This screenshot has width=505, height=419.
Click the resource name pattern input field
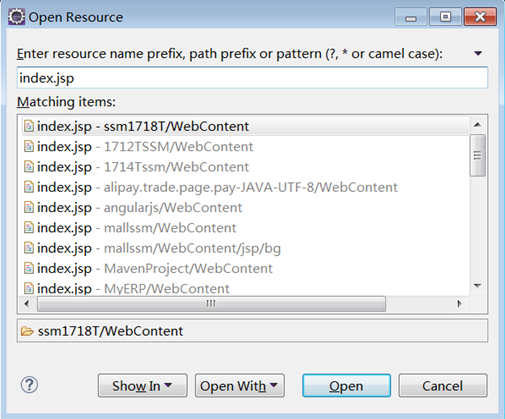pyautogui.click(x=252, y=78)
